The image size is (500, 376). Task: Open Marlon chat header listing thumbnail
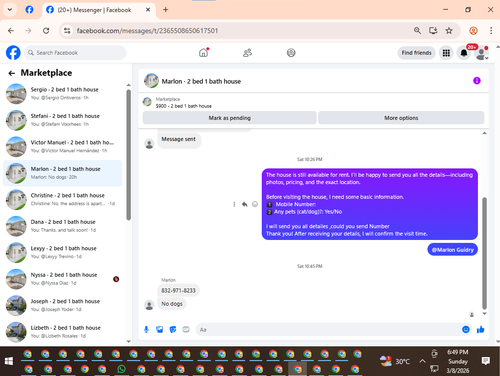click(151, 81)
